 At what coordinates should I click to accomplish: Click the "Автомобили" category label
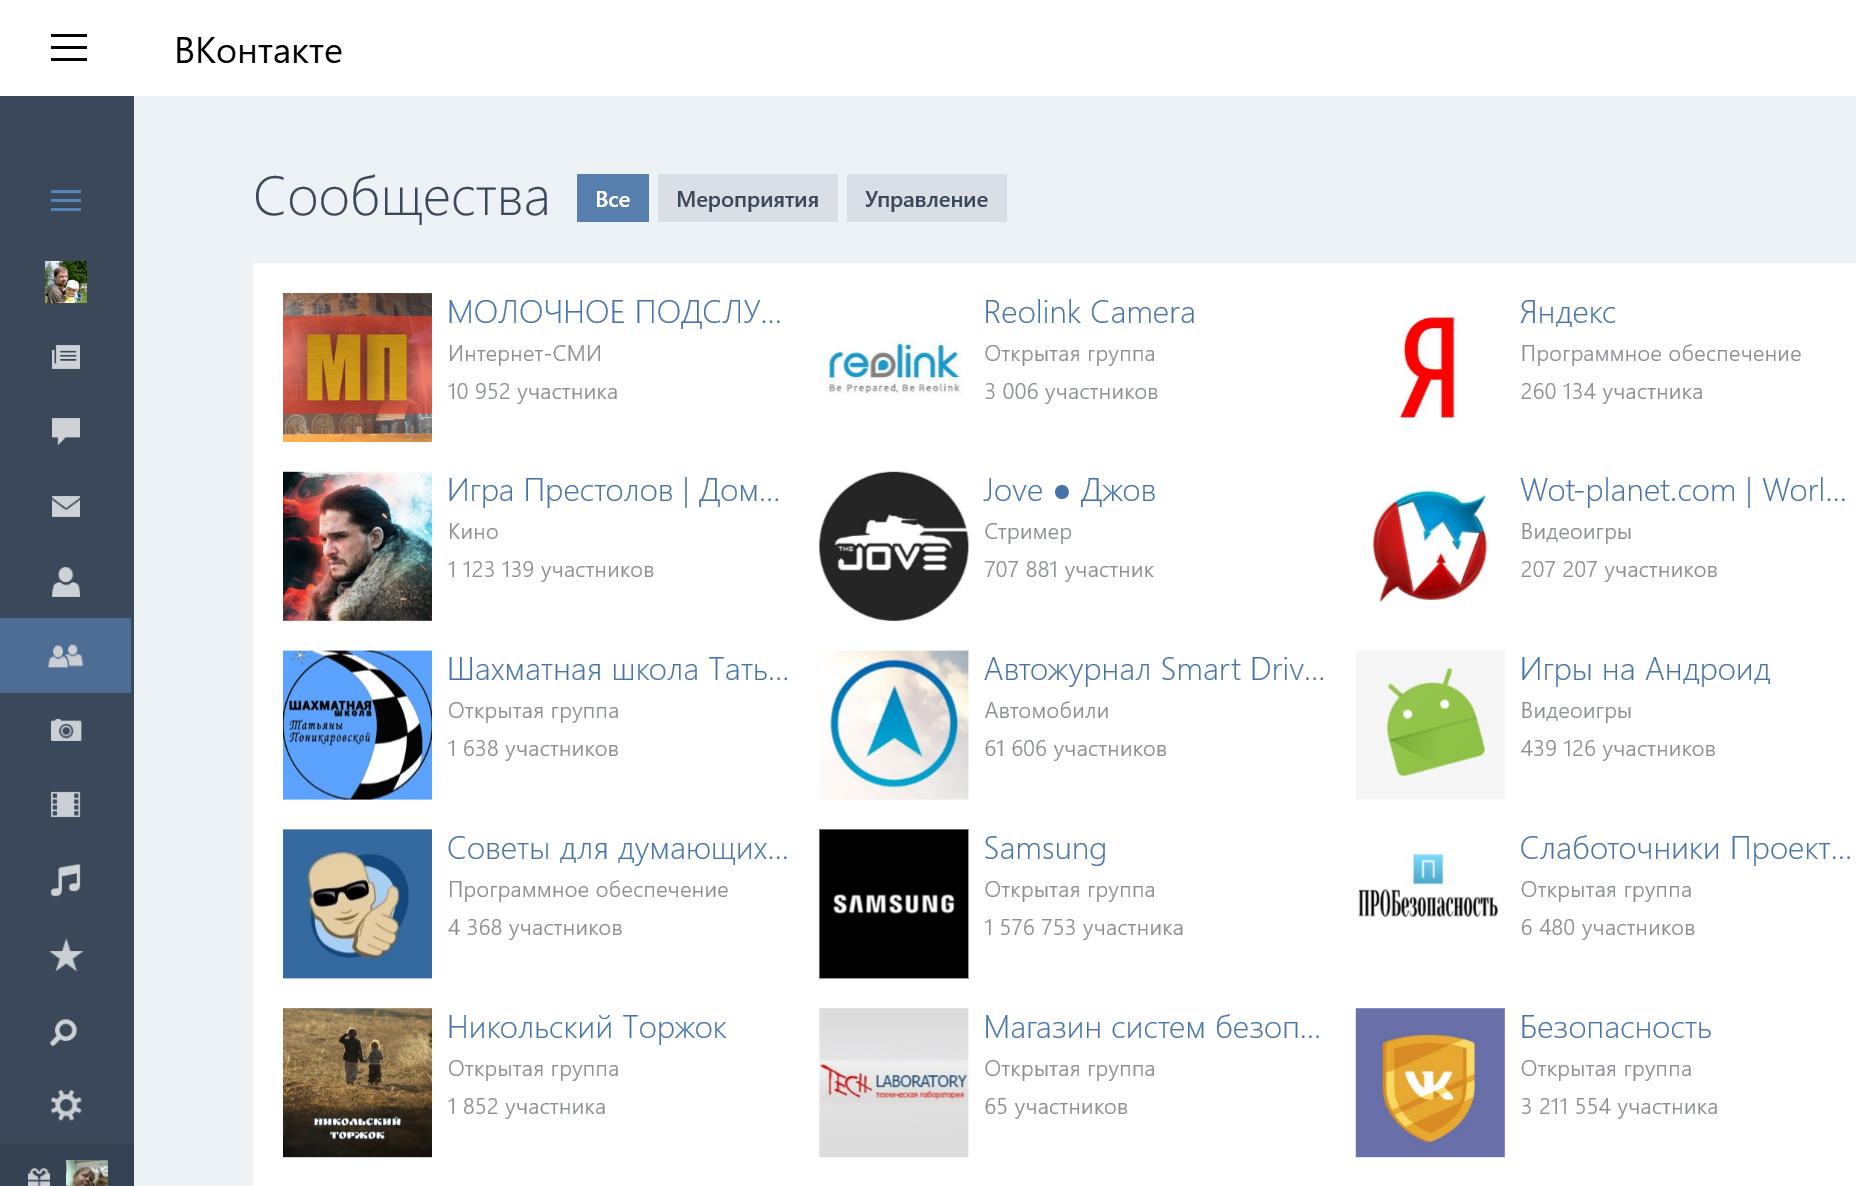(x=1047, y=710)
